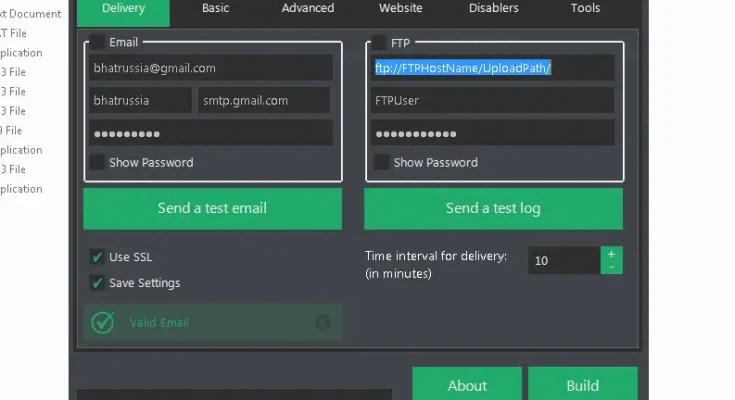735x400 pixels.
Task: Toggle Show Password under Email section
Action: (x=98, y=162)
